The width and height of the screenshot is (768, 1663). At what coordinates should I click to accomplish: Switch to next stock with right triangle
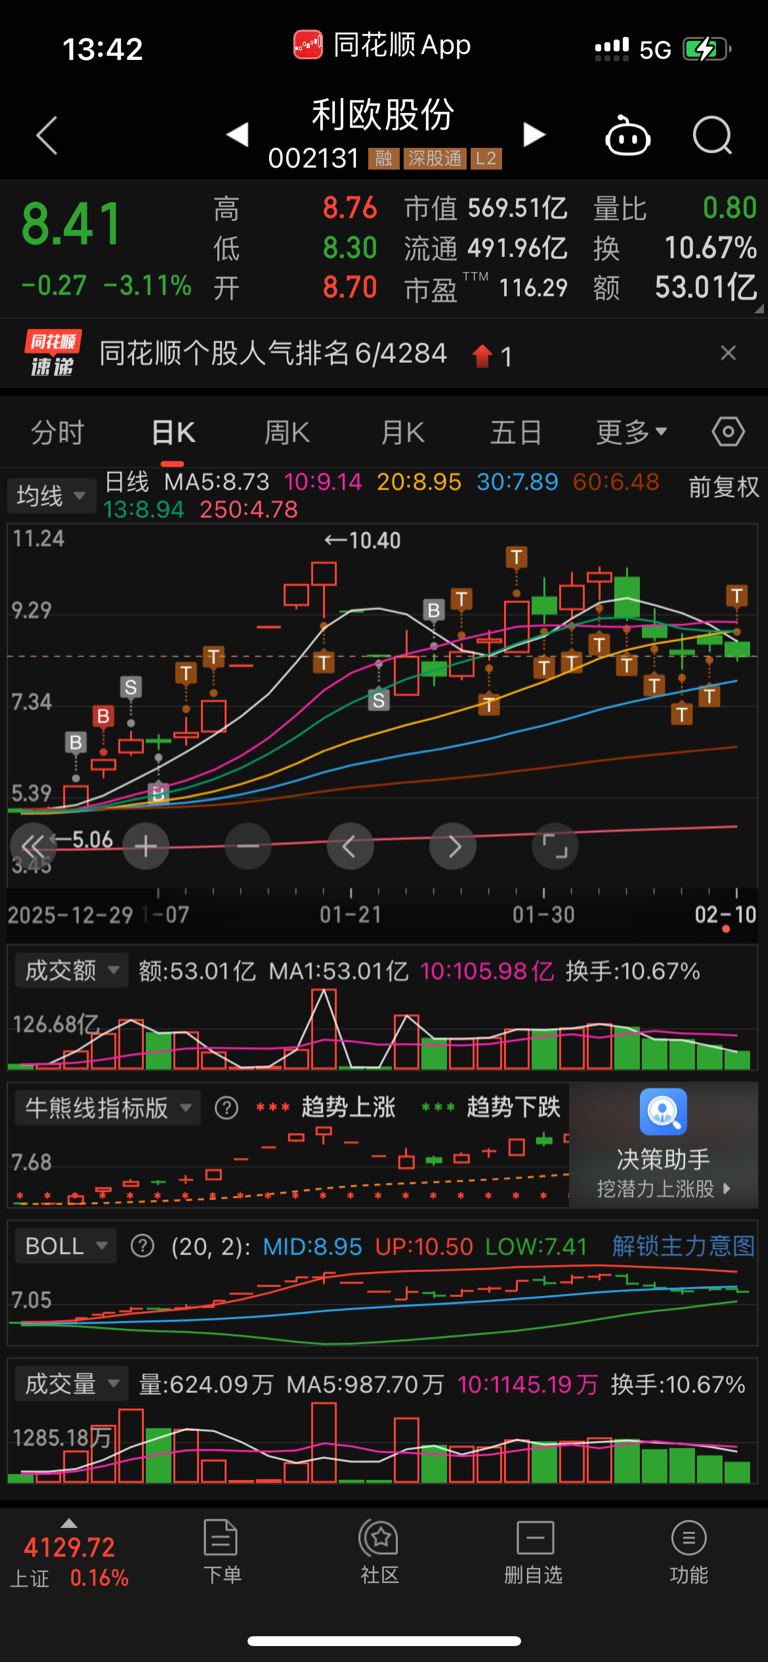point(534,134)
